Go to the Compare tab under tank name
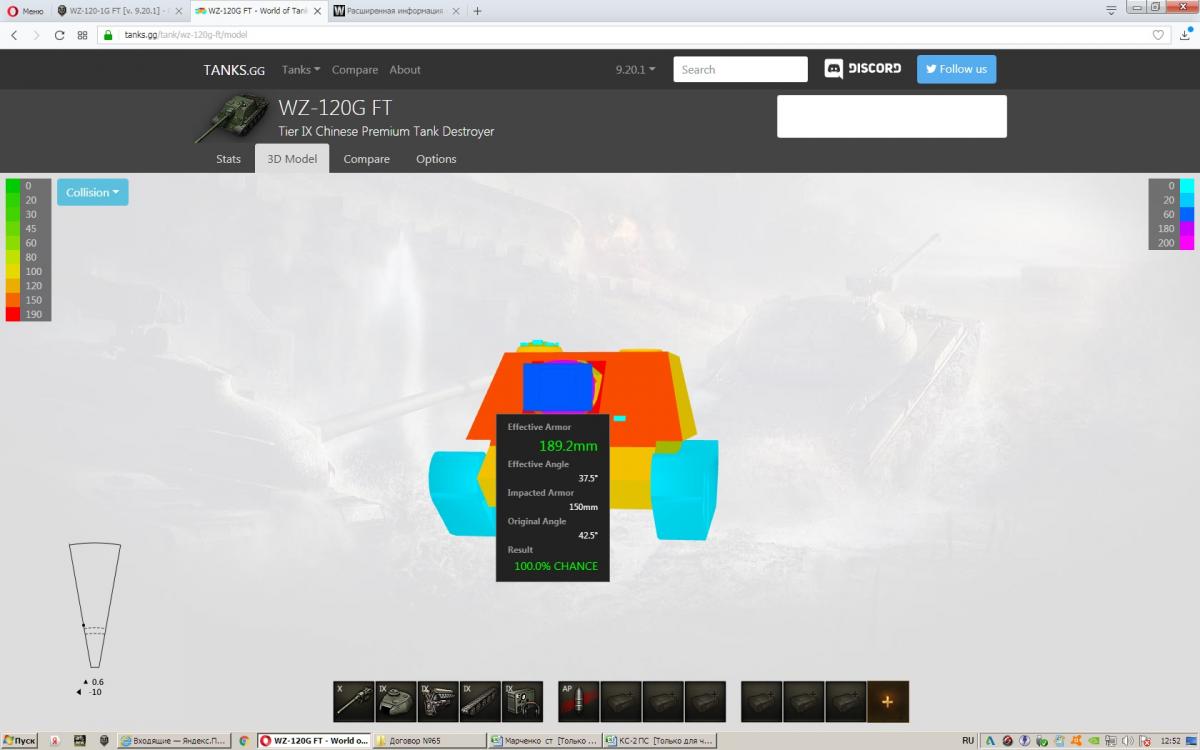 [x=366, y=159]
